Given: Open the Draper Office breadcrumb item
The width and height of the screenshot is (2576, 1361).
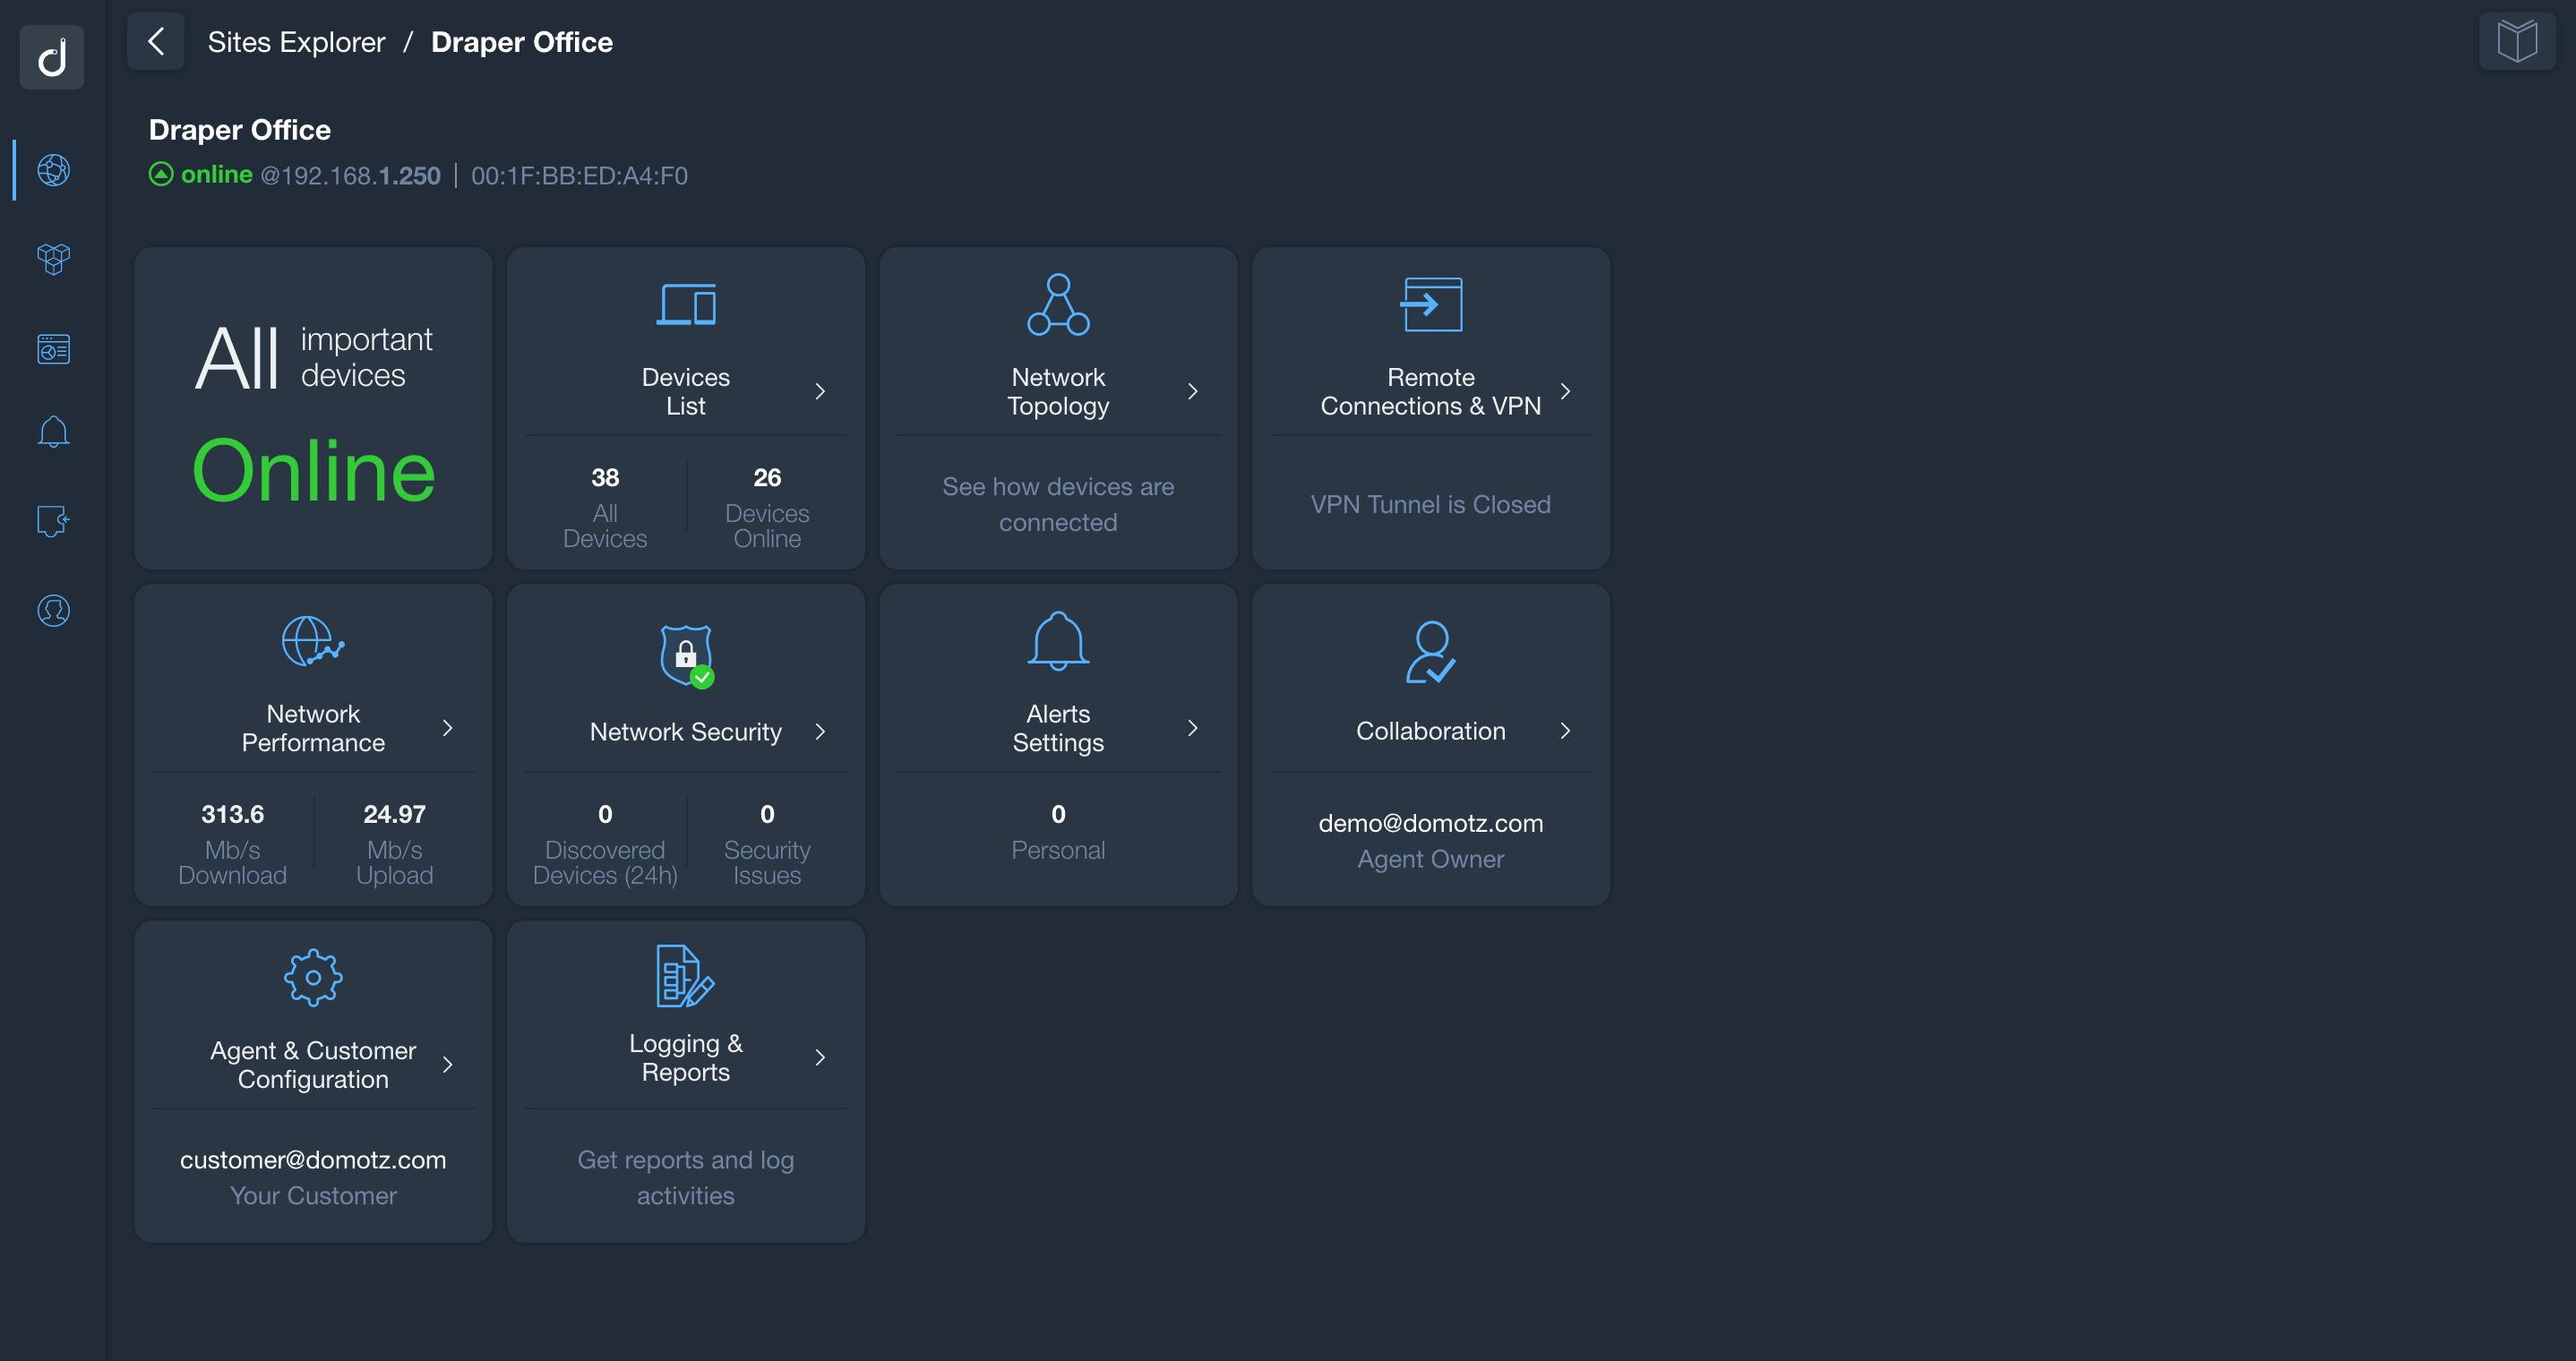Looking at the screenshot, I should tap(521, 42).
